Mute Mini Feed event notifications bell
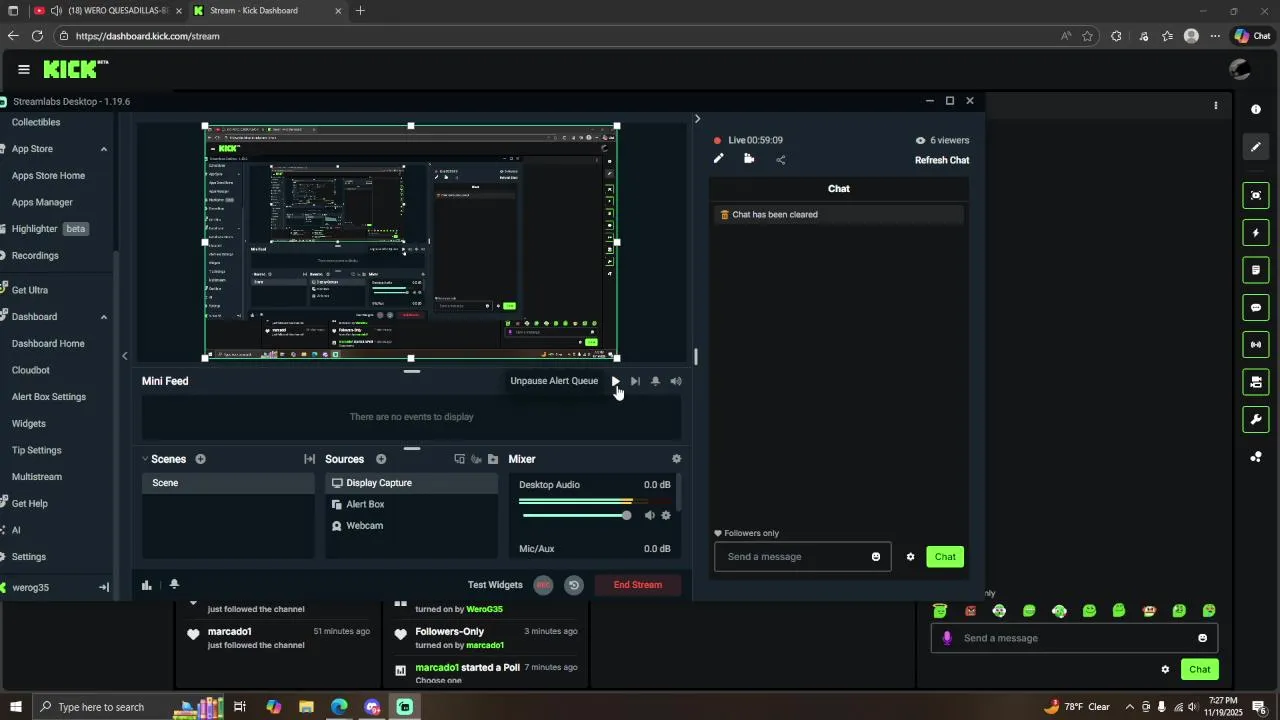 pyautogui.click(x=655, y=381)
